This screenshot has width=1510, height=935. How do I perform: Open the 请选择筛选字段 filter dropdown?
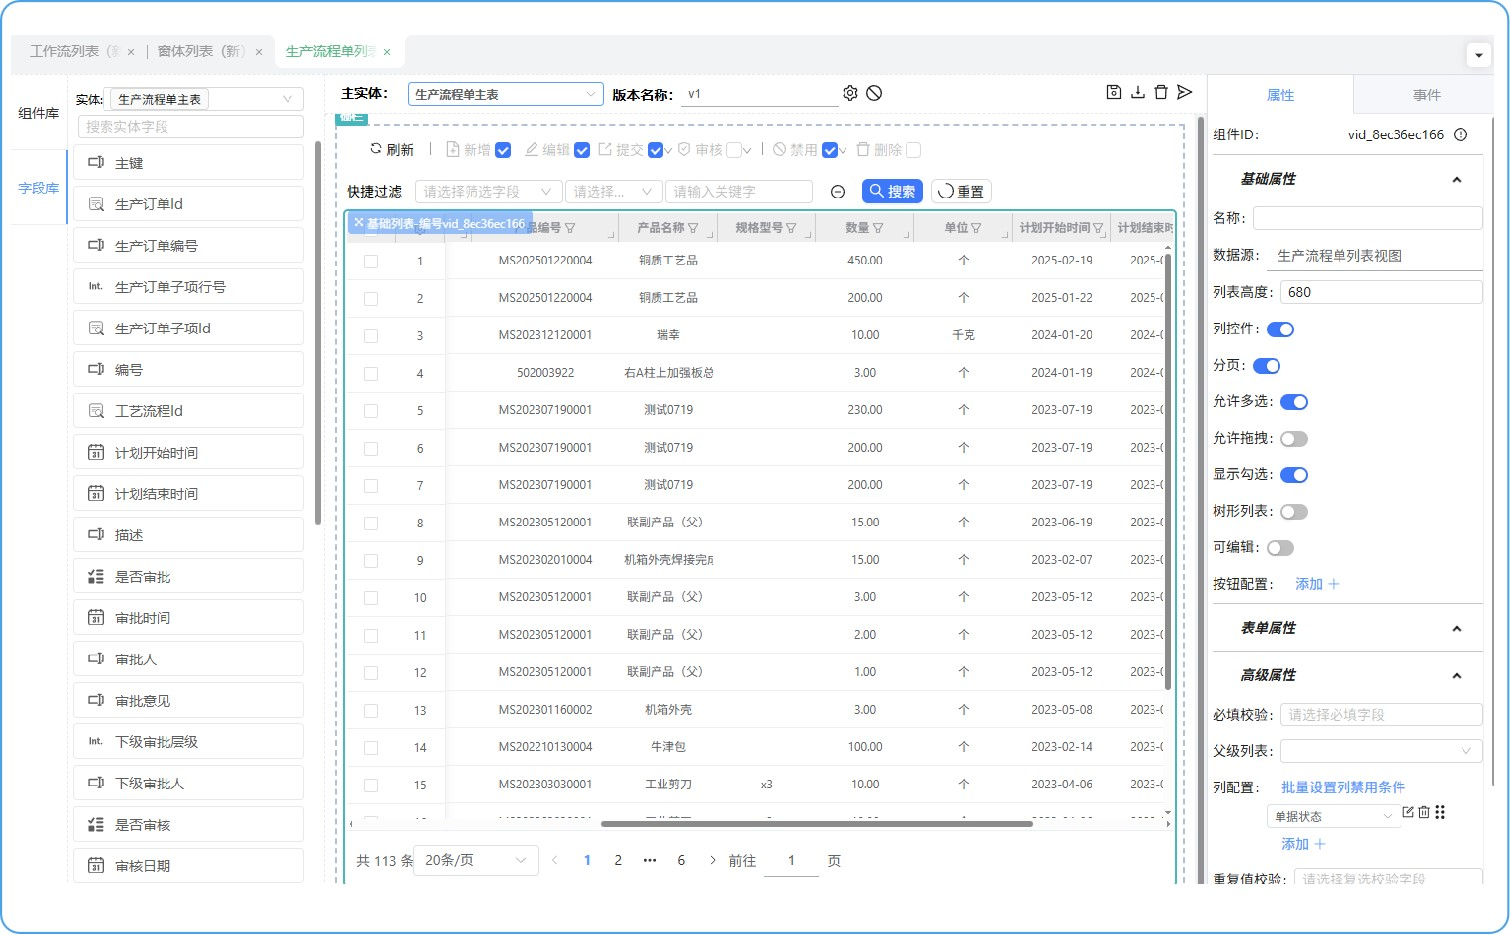488,192
